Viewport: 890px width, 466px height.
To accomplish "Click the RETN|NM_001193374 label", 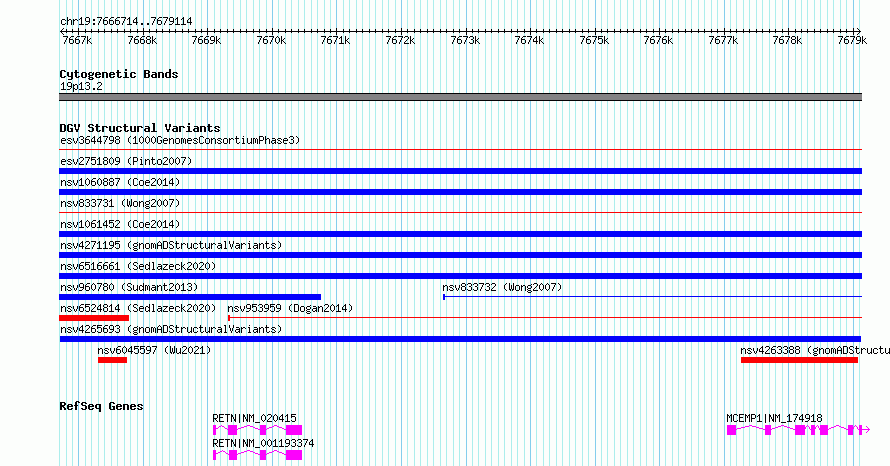I will point(263,443).
